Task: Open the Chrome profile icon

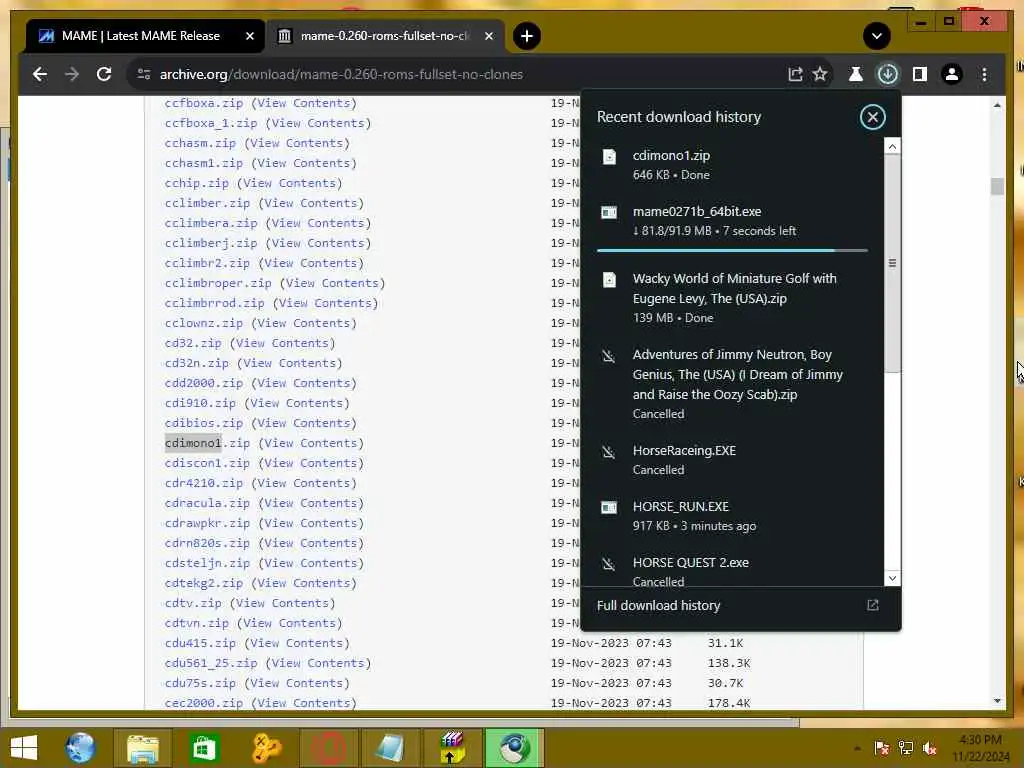Action: 952,74
